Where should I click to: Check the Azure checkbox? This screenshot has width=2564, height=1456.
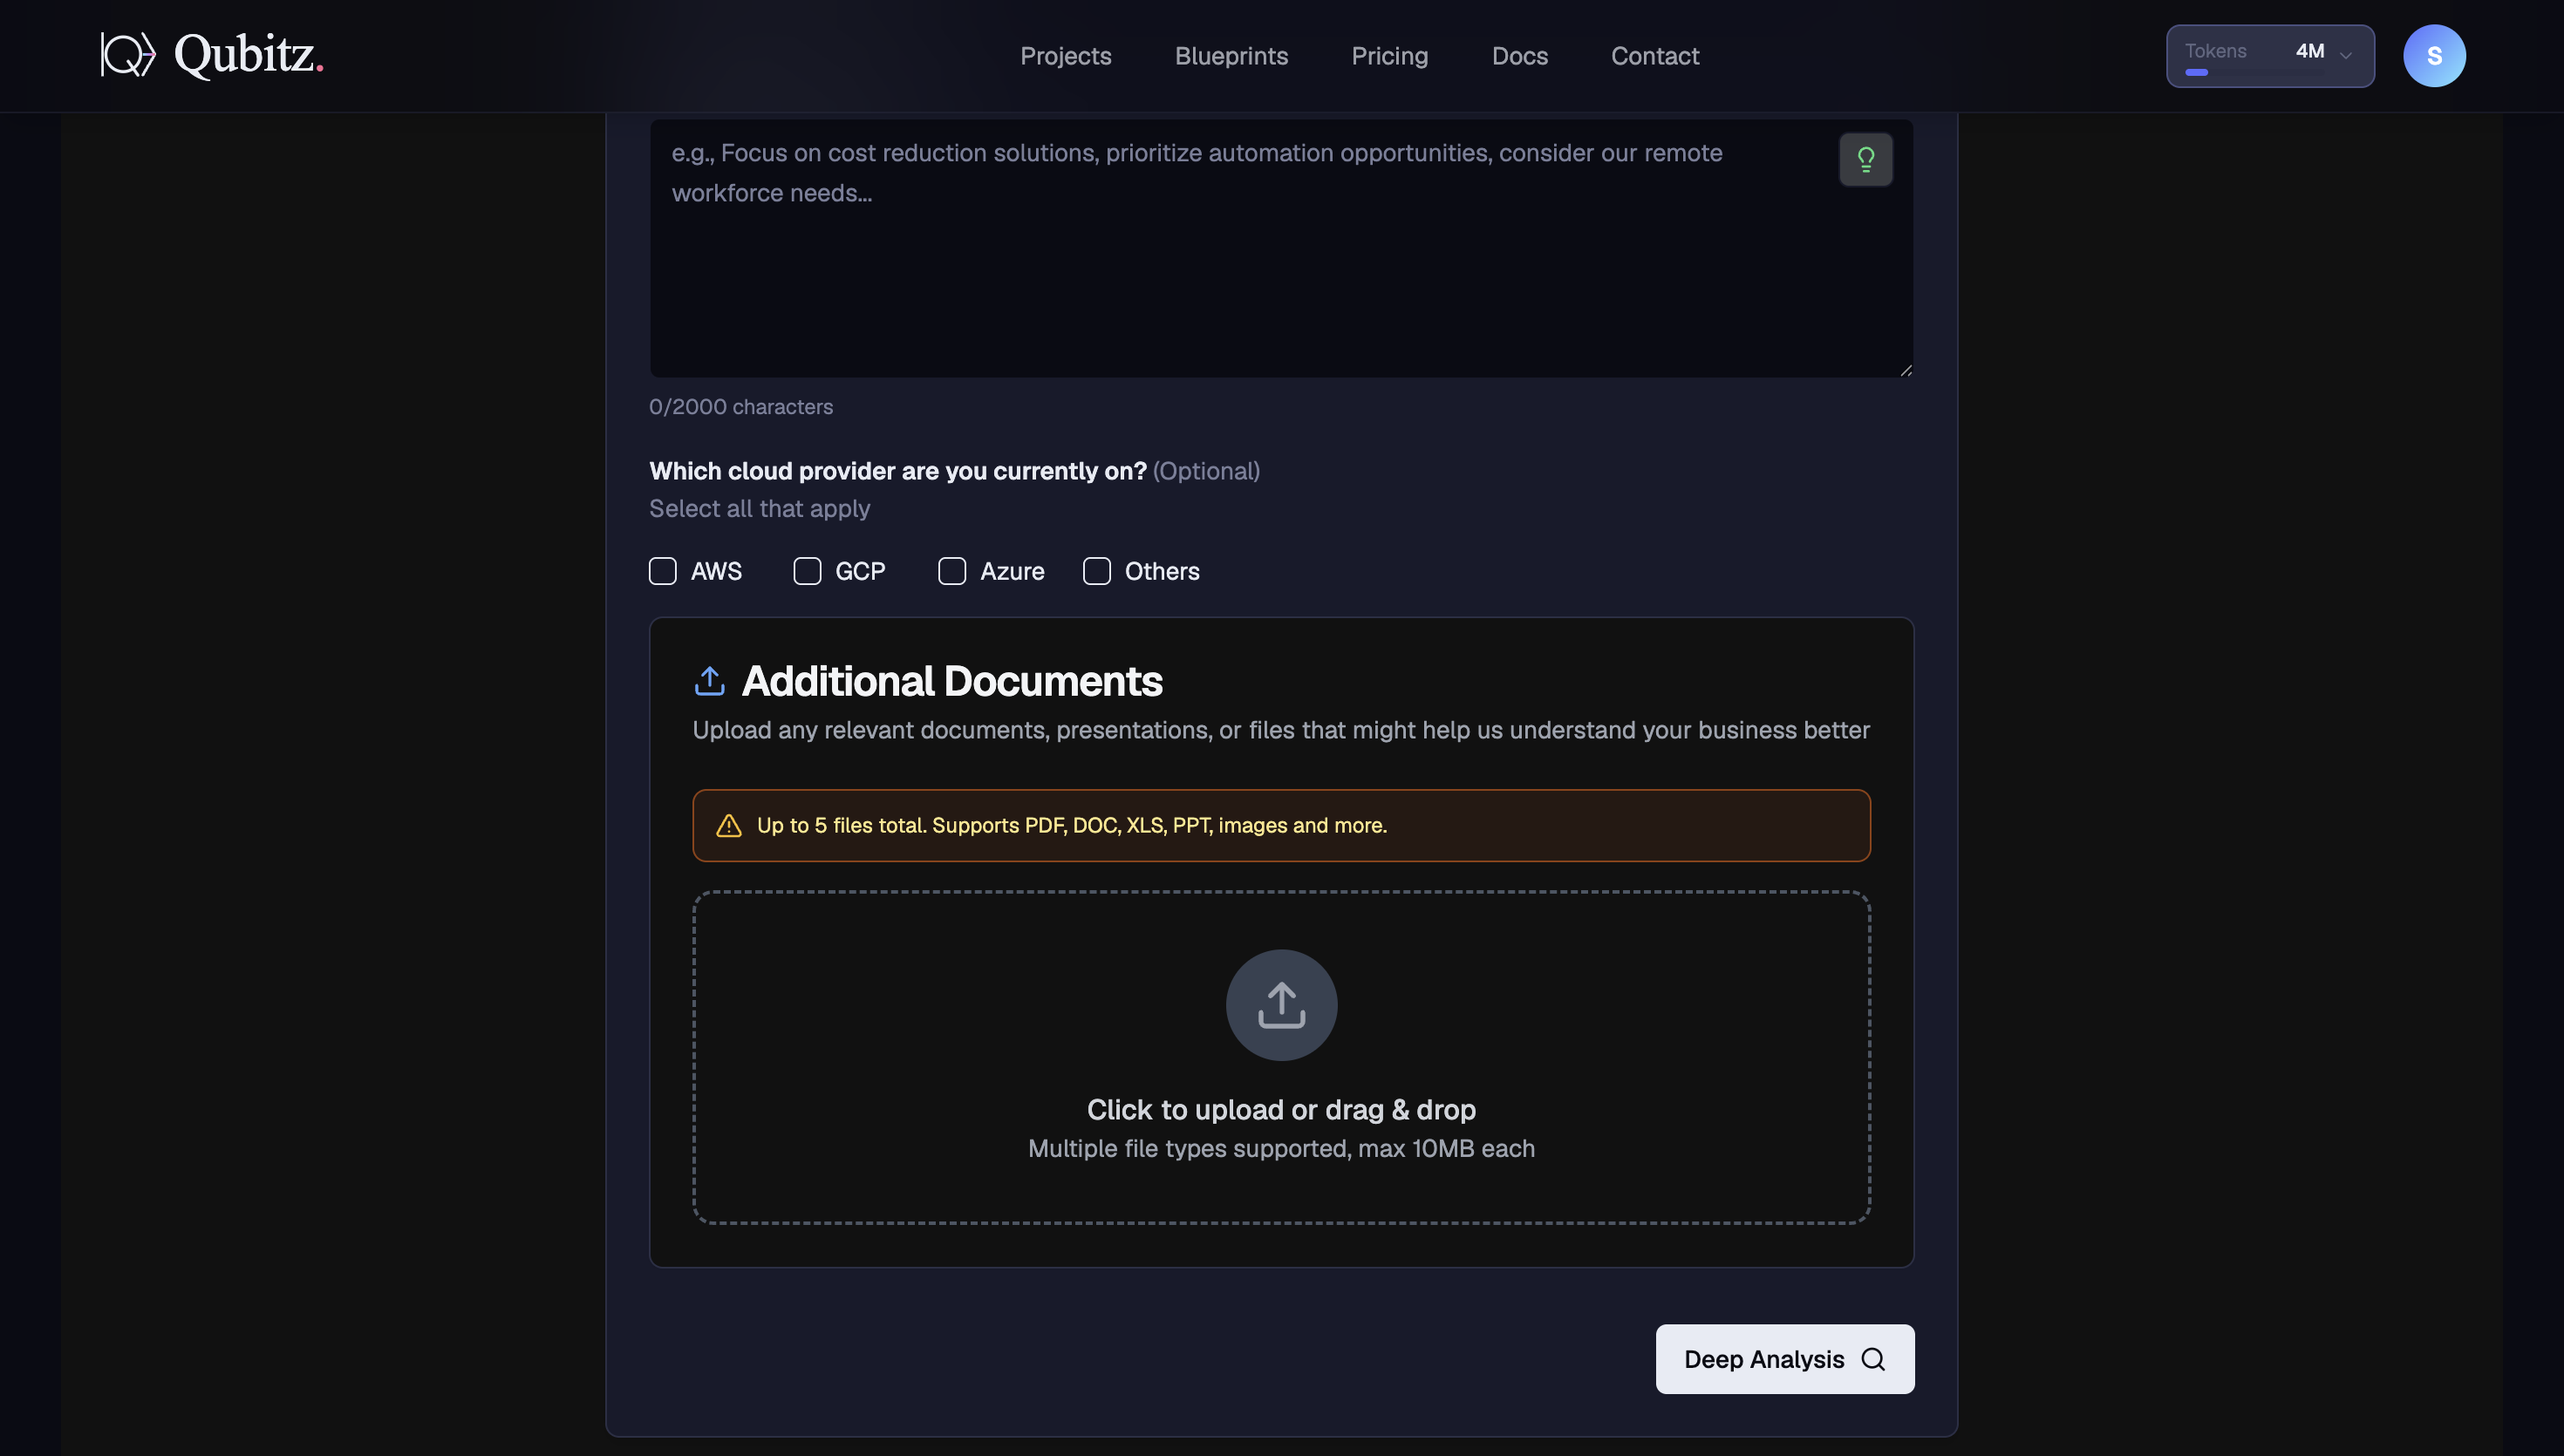click(x=952, y=571)
